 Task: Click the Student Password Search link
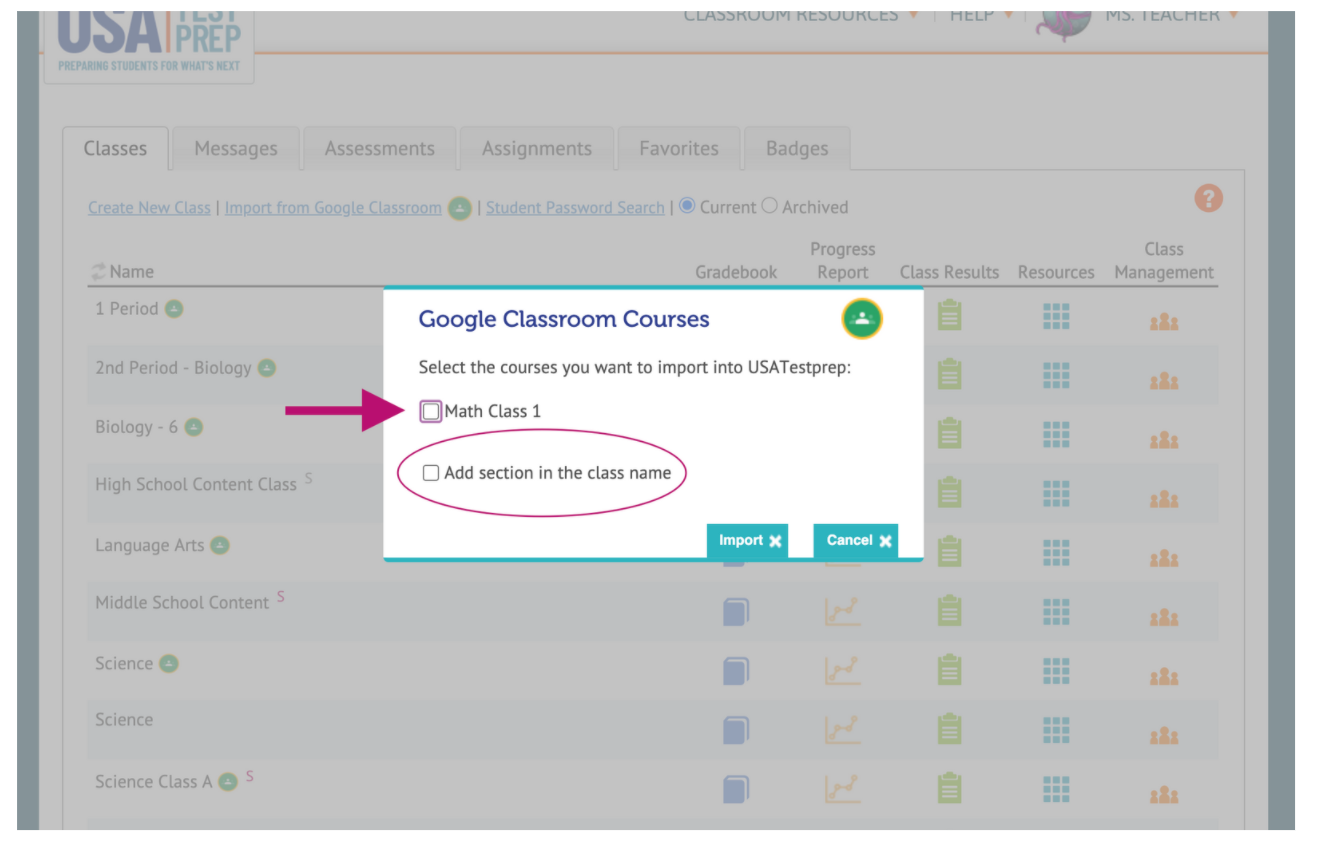click(575, 208)
